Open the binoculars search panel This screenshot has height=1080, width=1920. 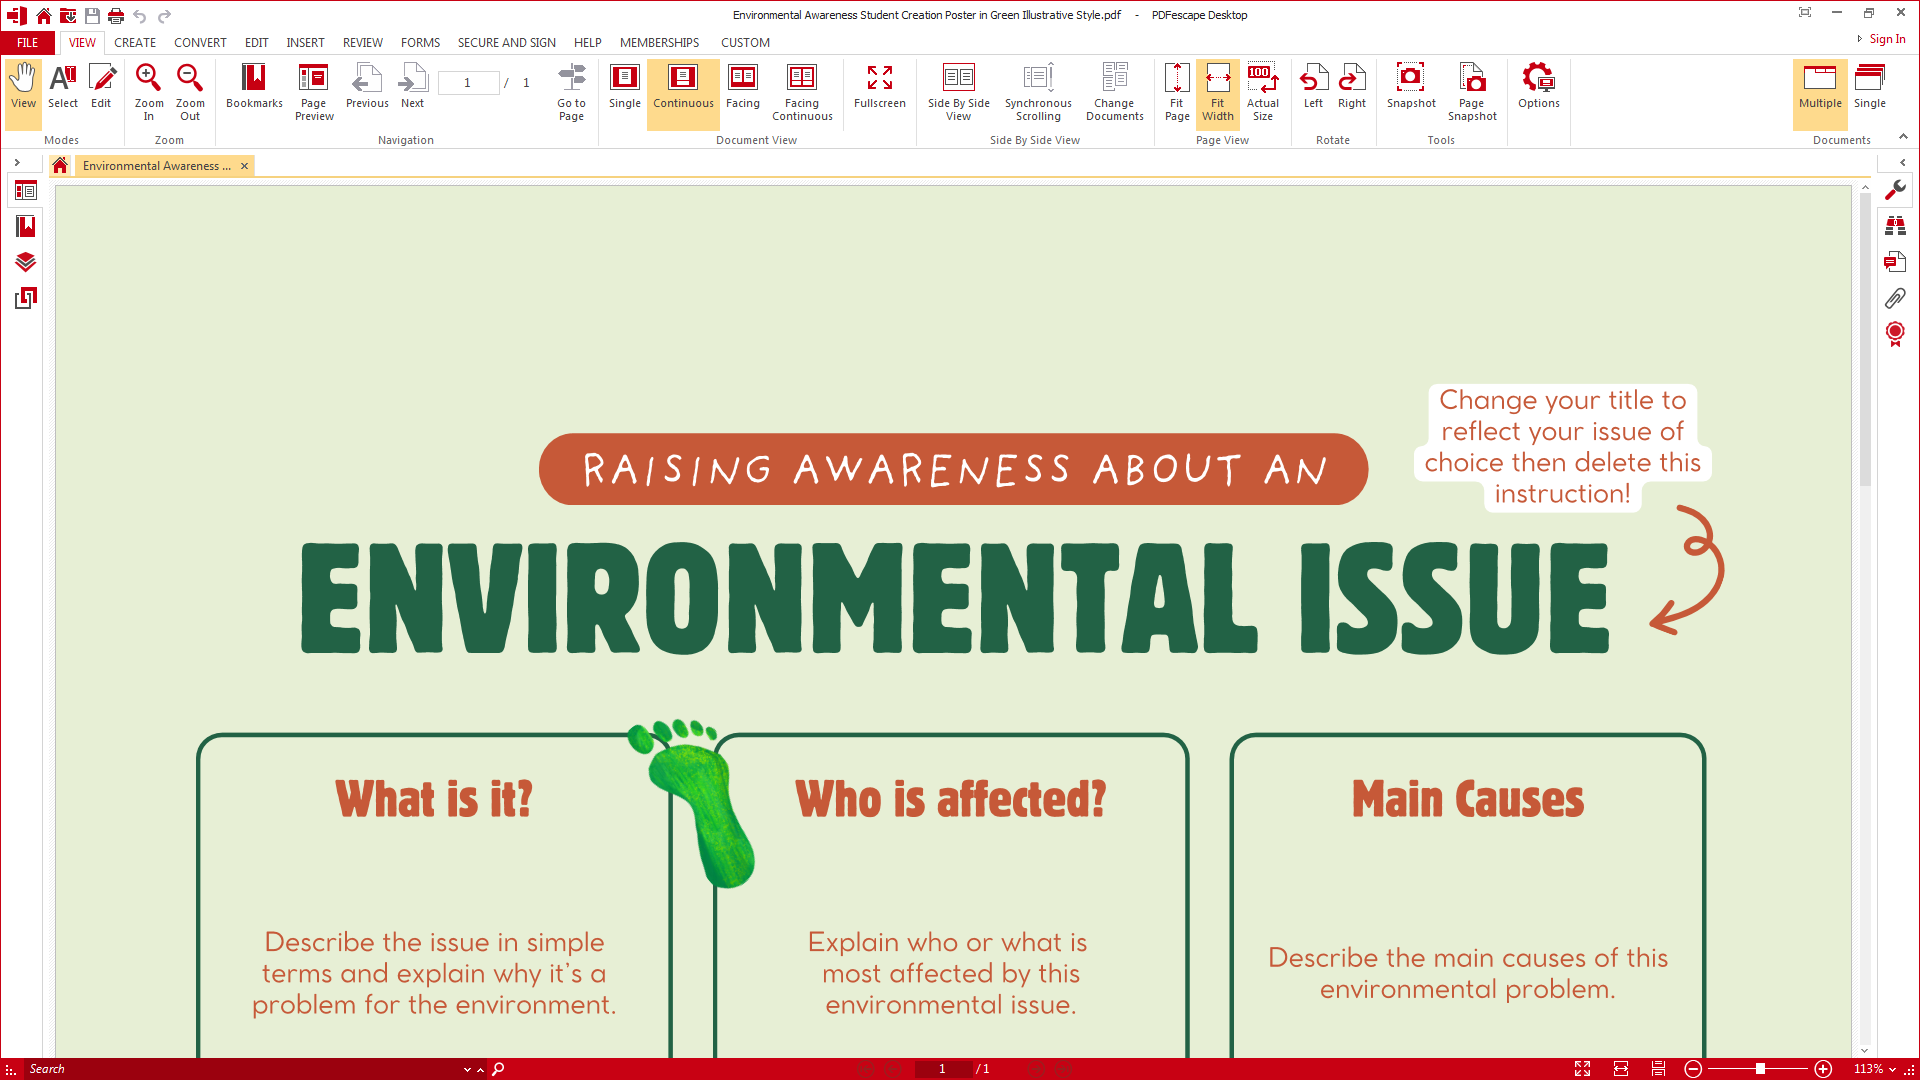pos(1895,226)
